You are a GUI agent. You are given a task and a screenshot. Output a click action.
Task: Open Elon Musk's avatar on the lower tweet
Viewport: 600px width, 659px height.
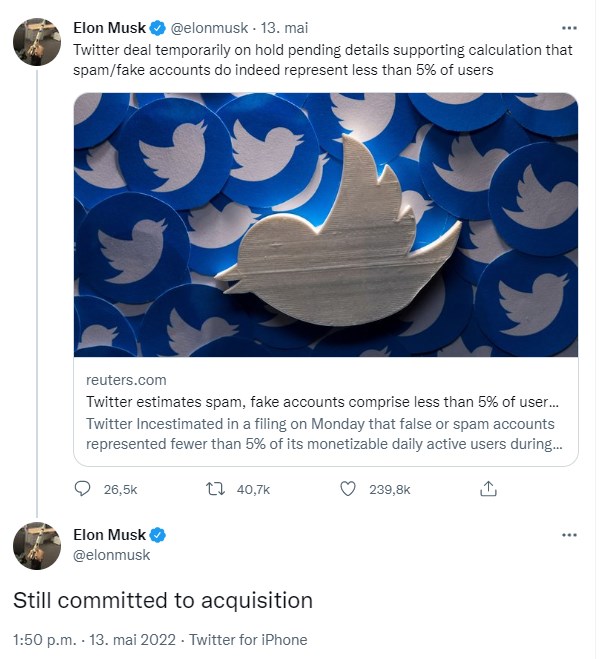tap(37, 546)
